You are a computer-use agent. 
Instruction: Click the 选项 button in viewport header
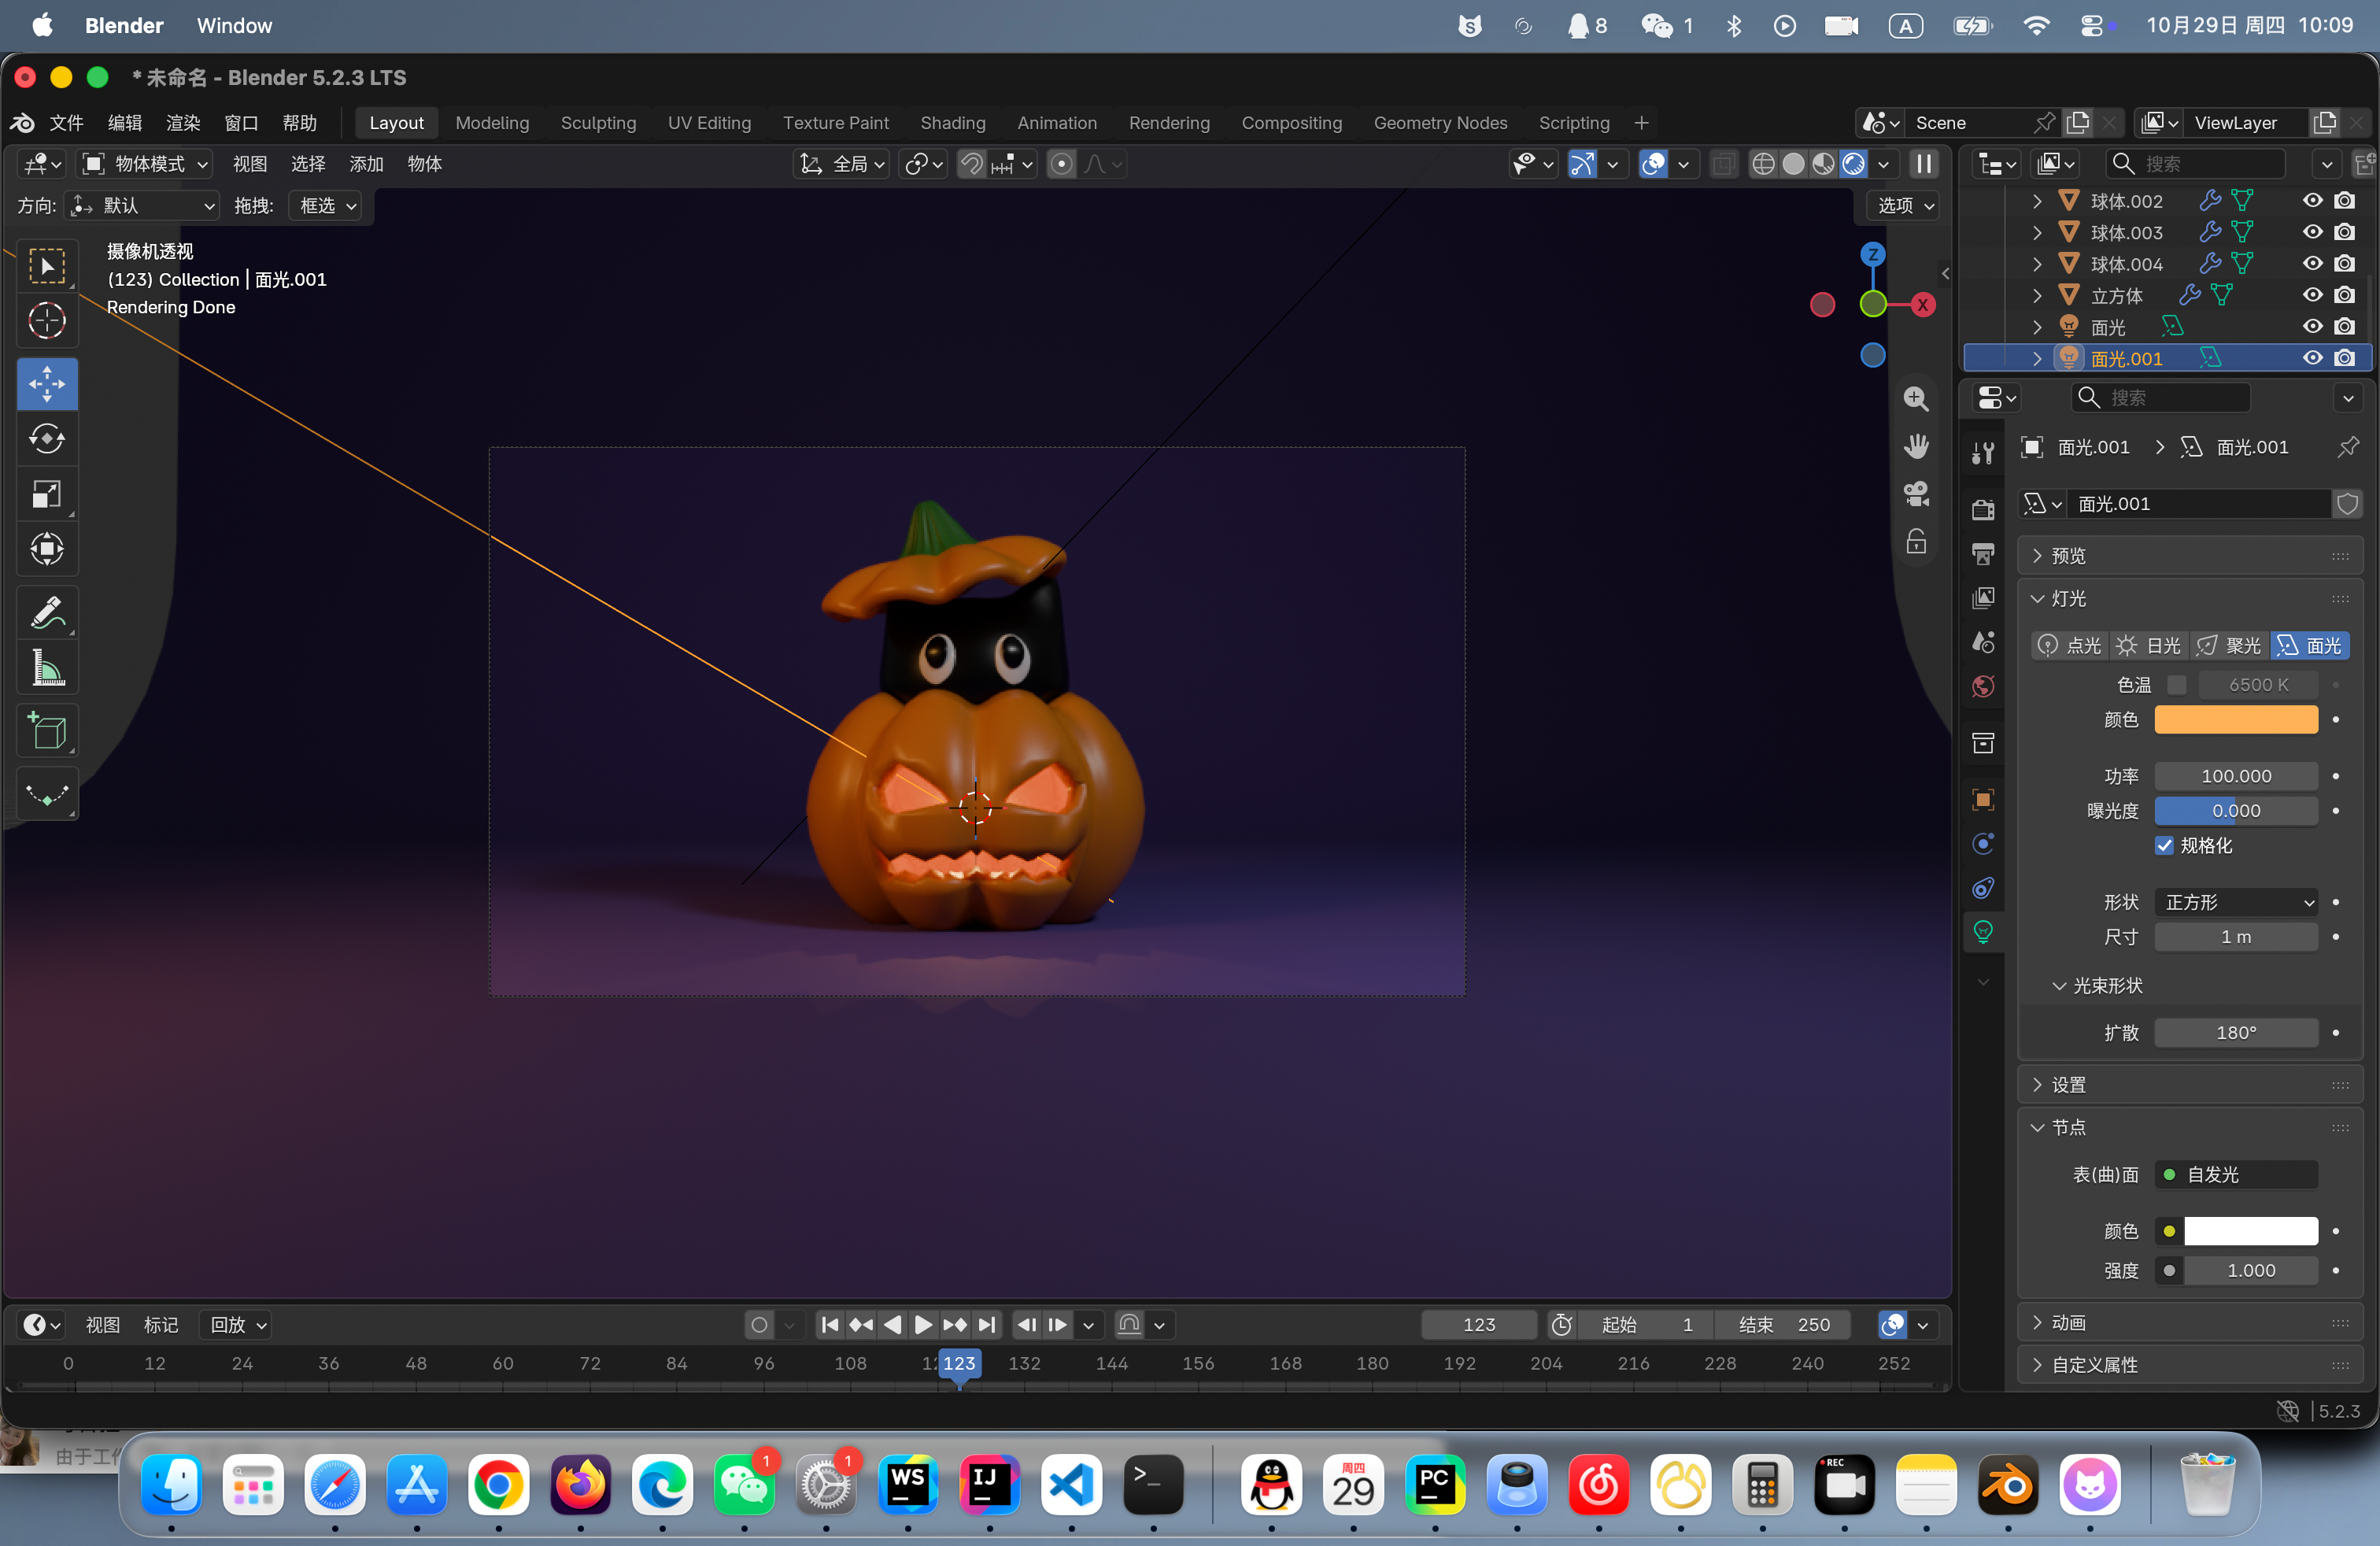(1905, 206)
